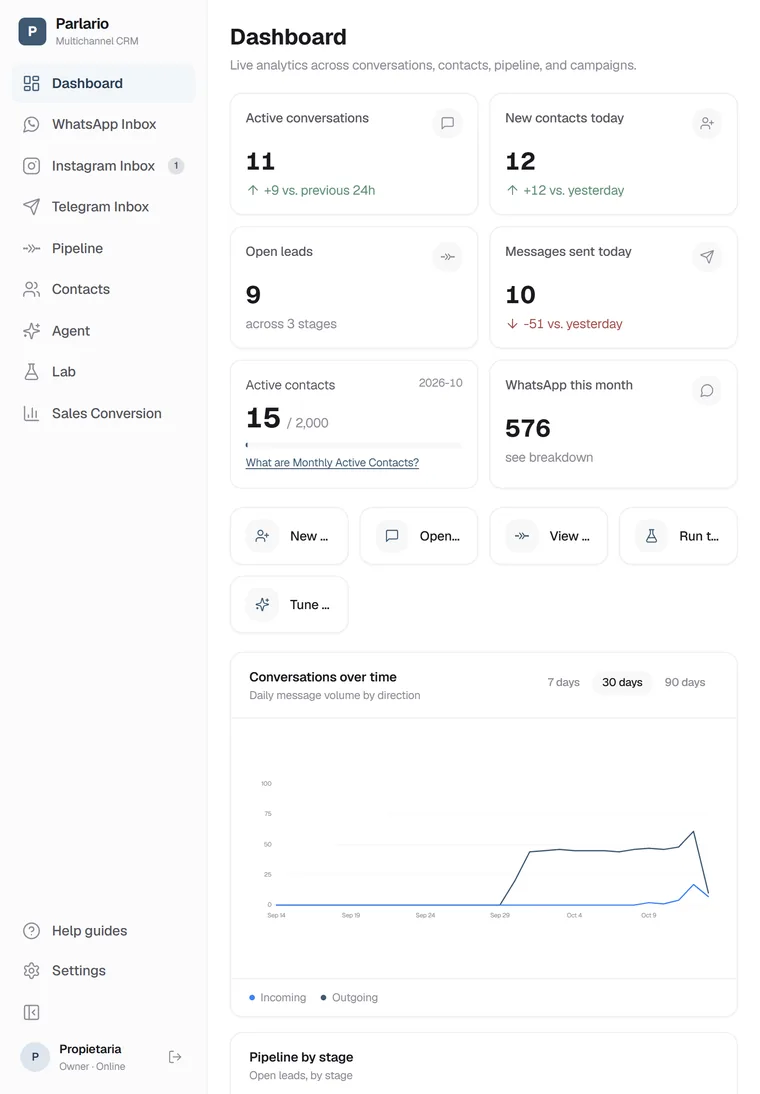Click the 'Conversations over time' heading
Viewport: 760px width, 1094px height.
323,677
